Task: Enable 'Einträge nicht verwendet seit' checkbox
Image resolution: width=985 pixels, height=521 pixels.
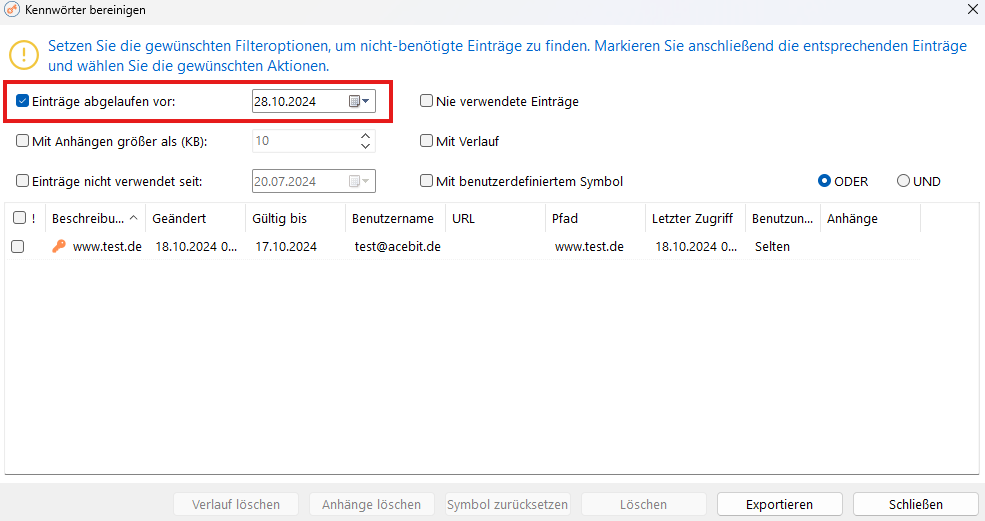Action: (23, 181)
